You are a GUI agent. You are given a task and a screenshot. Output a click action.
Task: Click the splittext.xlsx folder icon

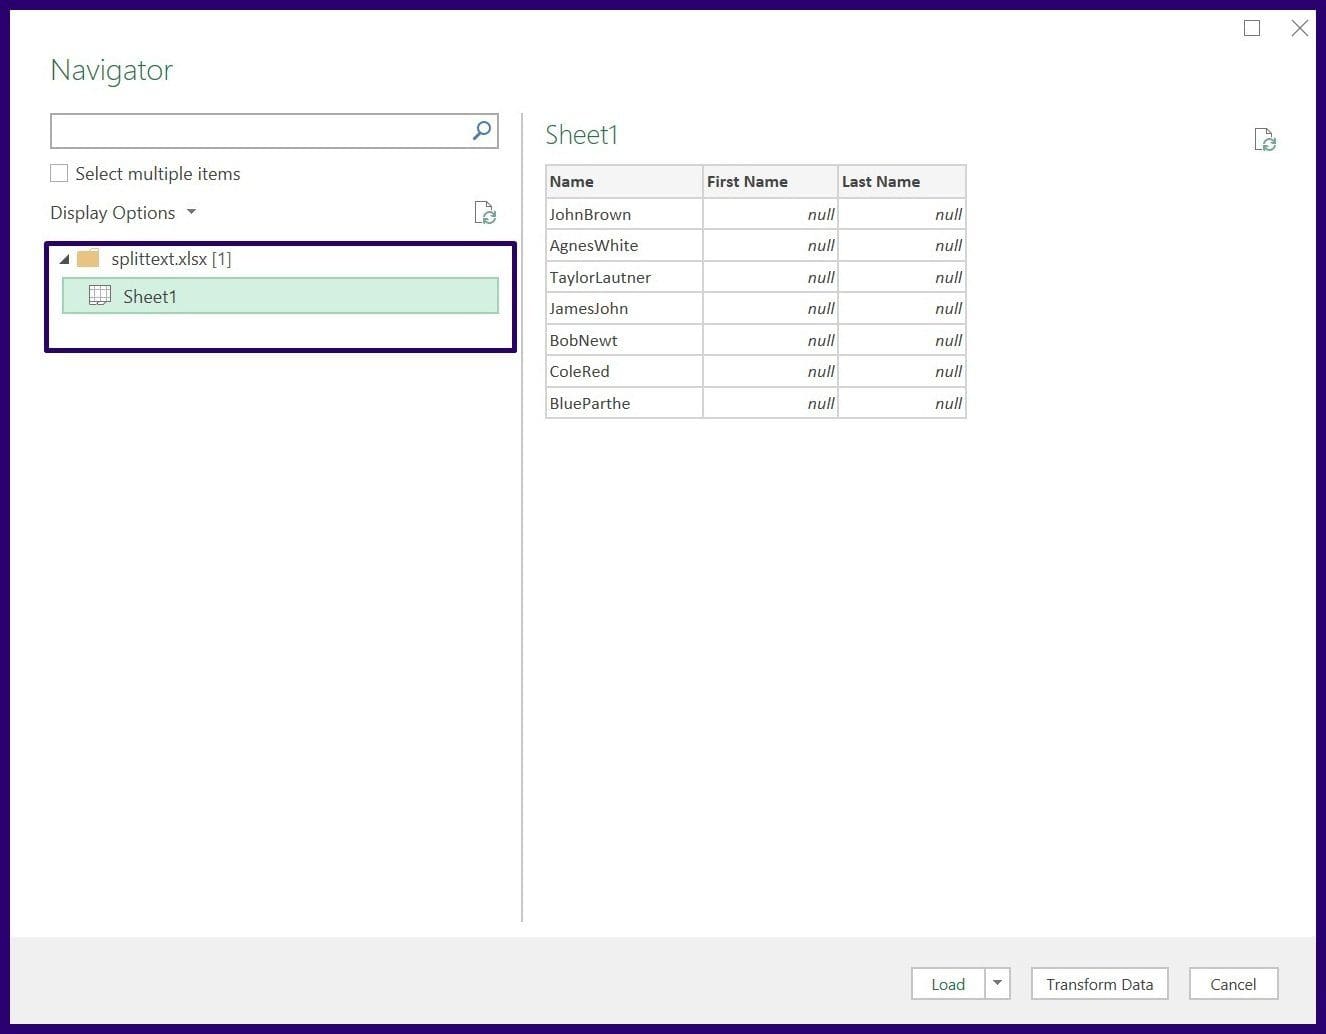point(88,258)
